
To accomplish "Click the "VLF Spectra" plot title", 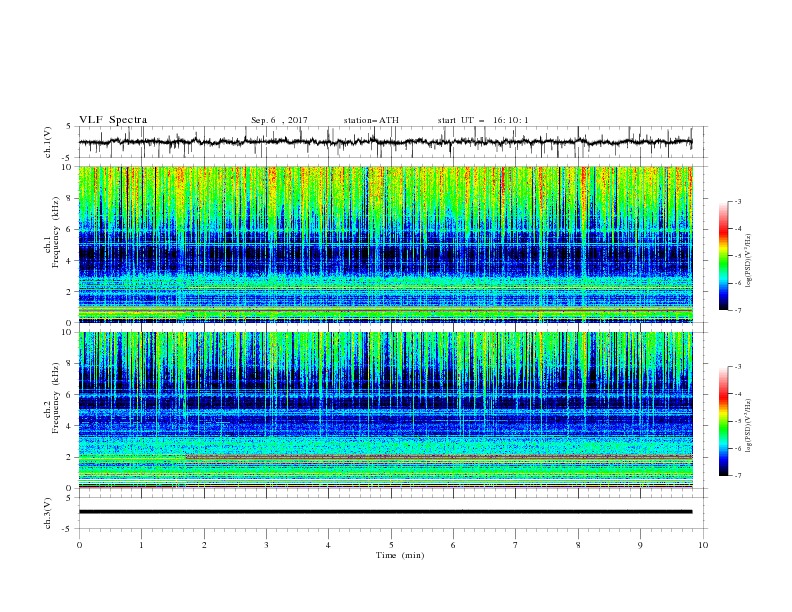I will click(x=113, y=120).
